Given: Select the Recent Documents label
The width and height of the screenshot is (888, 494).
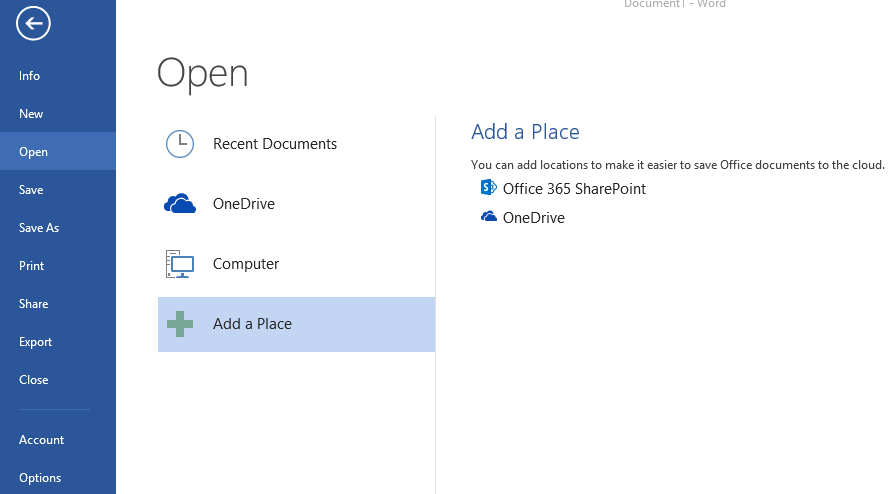Looking at the screenshot, I should [275, 144].
